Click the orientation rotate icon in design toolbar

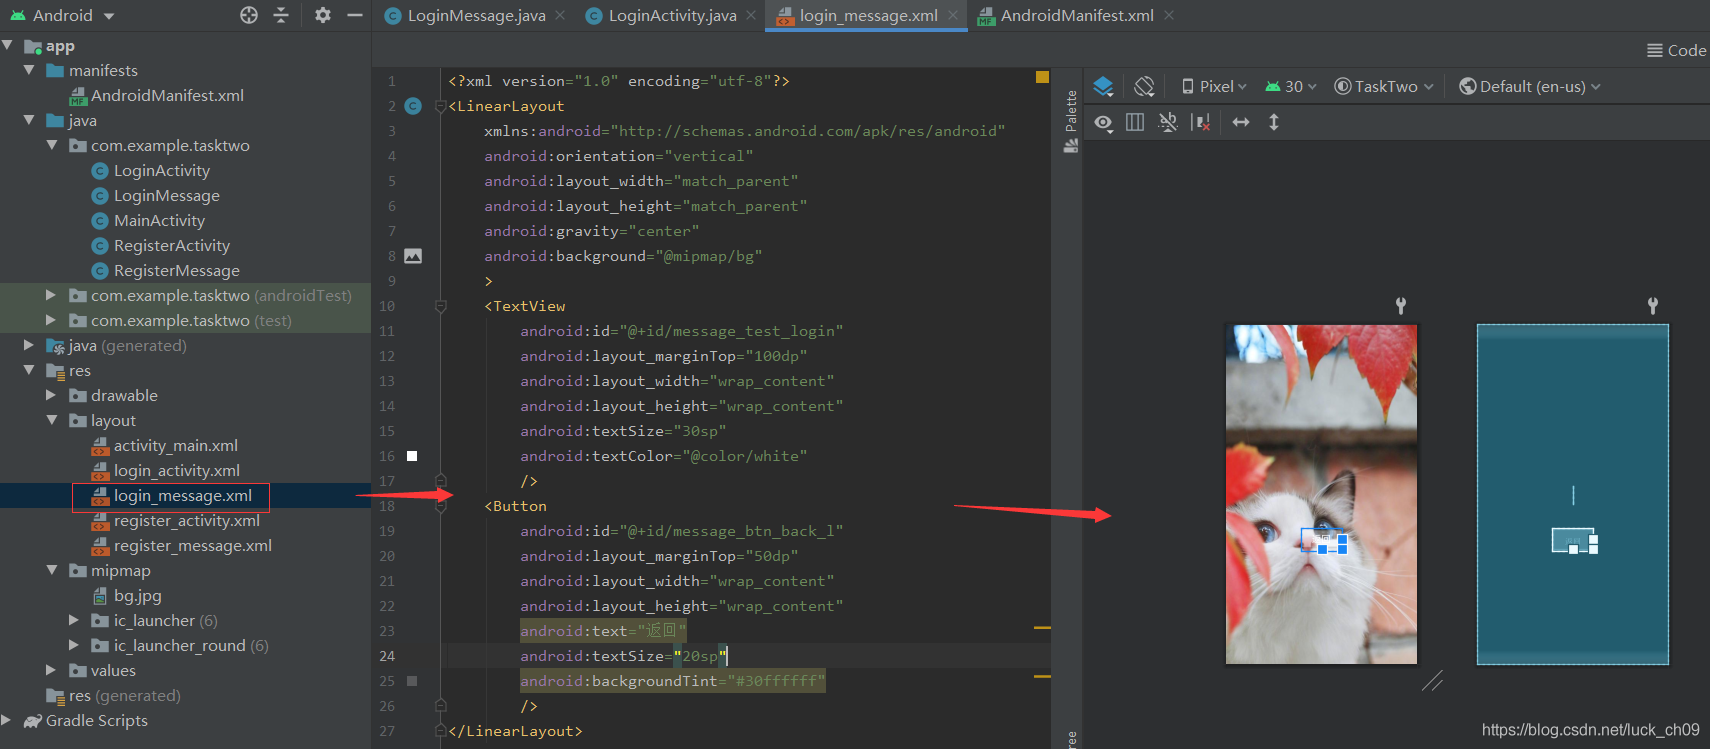[1145, 86]
